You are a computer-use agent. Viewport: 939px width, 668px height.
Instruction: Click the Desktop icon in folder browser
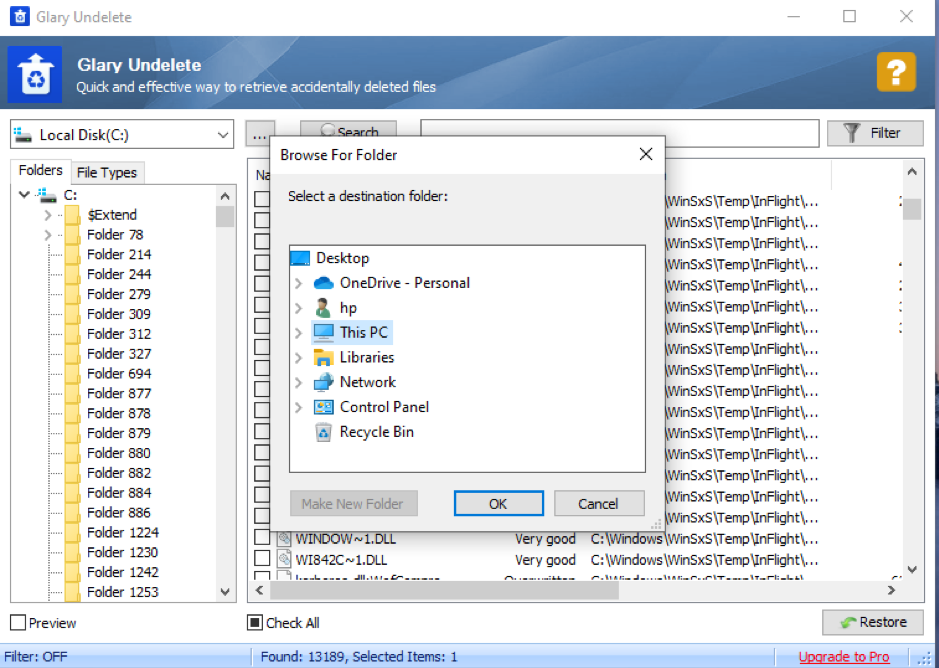[300, 258]
